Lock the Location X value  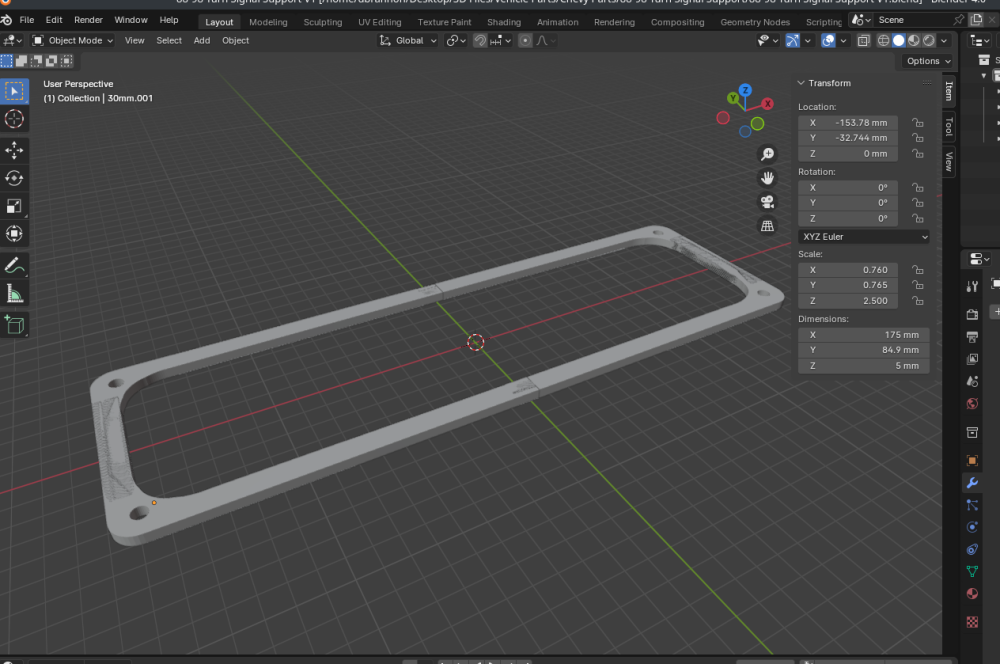pyautogui.click(x=918, y=122)
